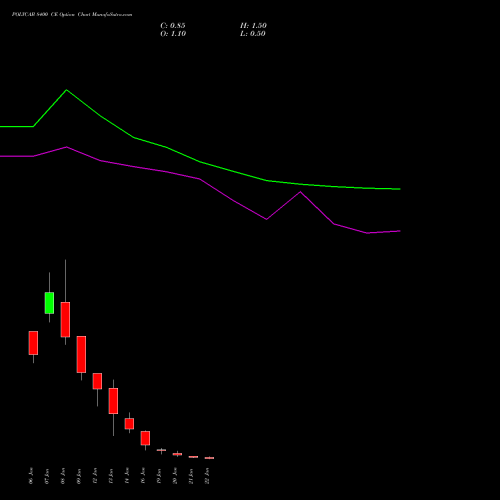This screenshot has width=500, height=500.
Task: Click the 19 Jan date label
Action: tap(159, 476)
